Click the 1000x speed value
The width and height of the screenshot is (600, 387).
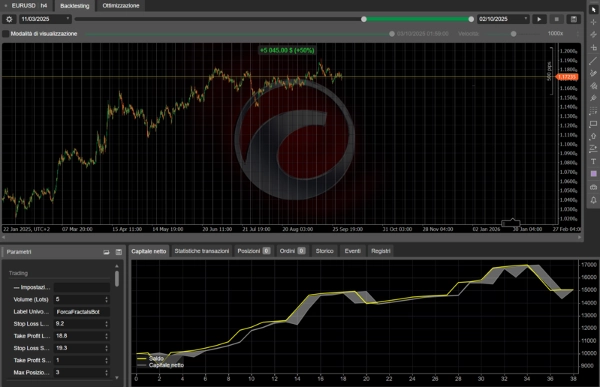coord(555,34)
